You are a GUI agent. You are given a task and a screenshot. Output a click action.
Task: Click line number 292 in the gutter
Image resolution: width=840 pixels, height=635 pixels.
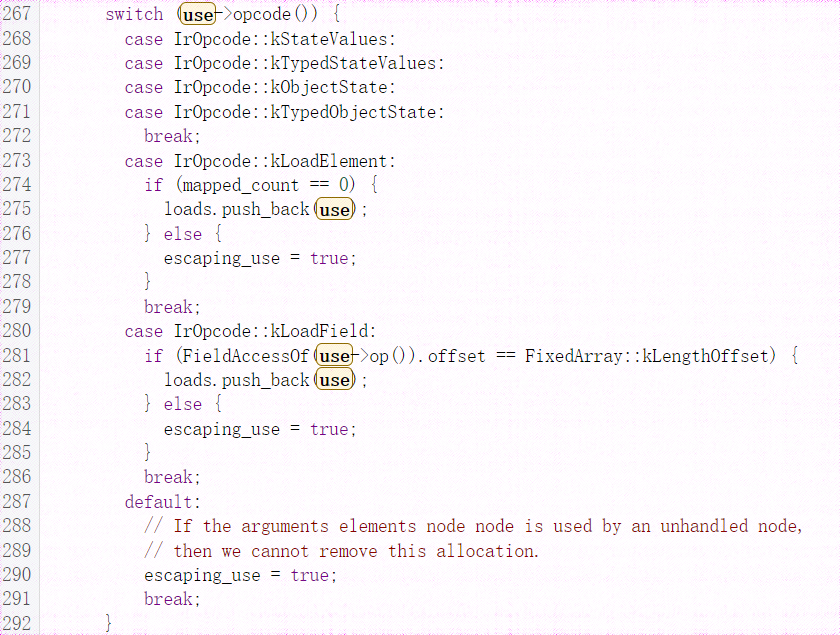17,623
